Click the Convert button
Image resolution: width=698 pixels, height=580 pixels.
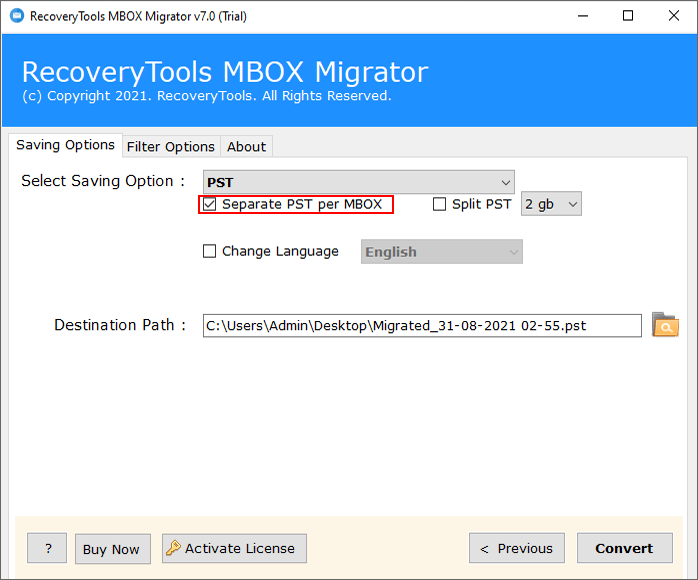pyautogui.click(x=625, y=548)
